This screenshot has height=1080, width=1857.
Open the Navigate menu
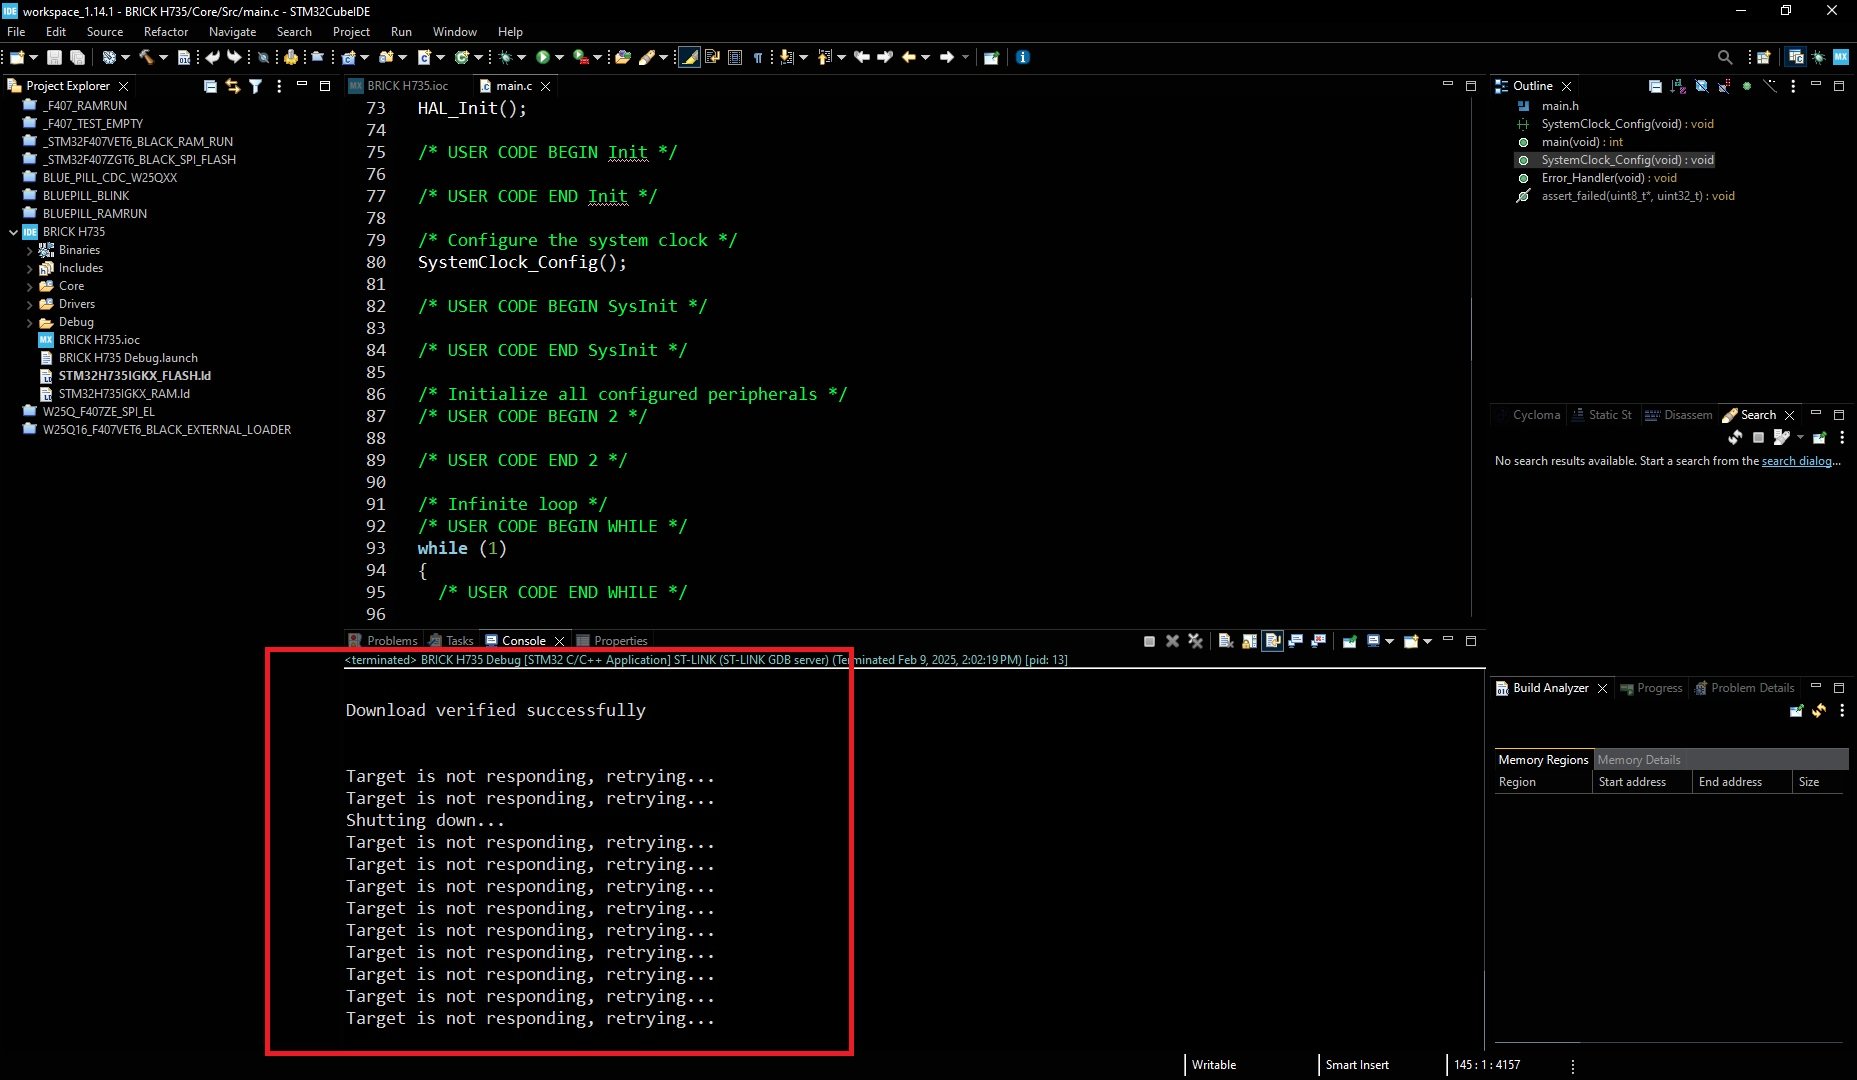[232, 32]
